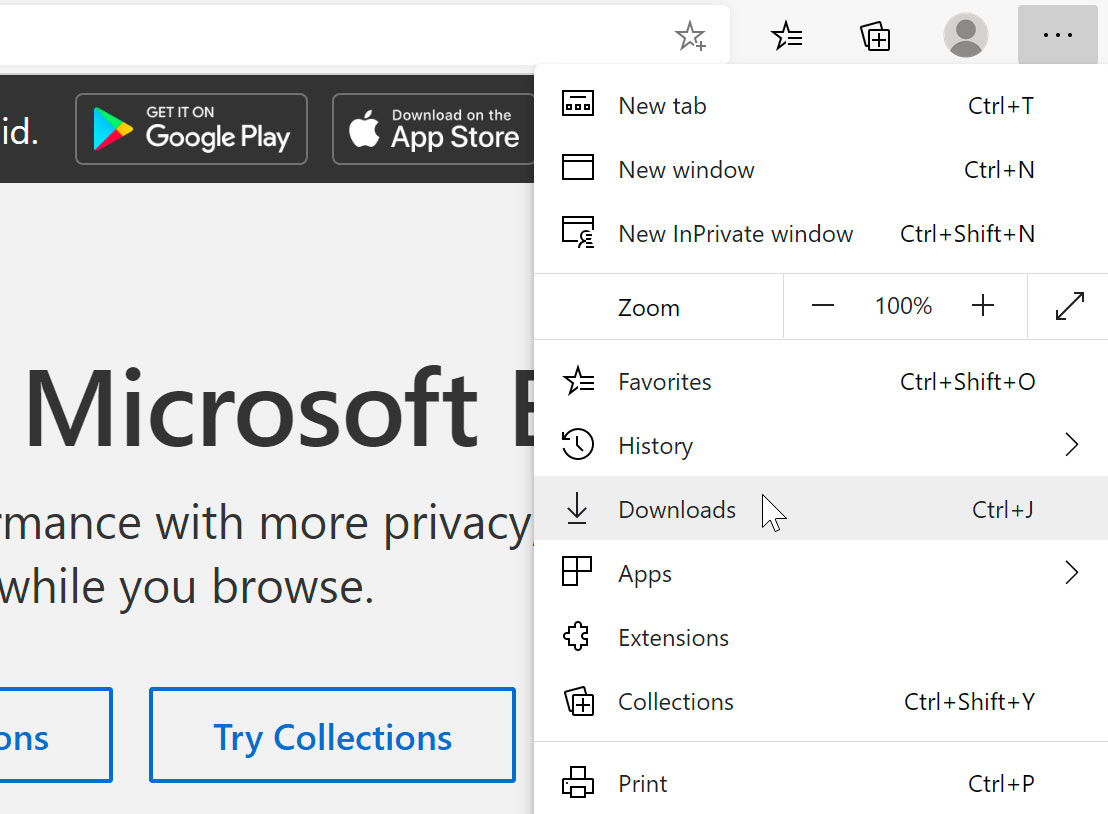Click the New tab menu entry
Image resolution: width=1108 pixels, height=814 pixels.
pos(662,105)
